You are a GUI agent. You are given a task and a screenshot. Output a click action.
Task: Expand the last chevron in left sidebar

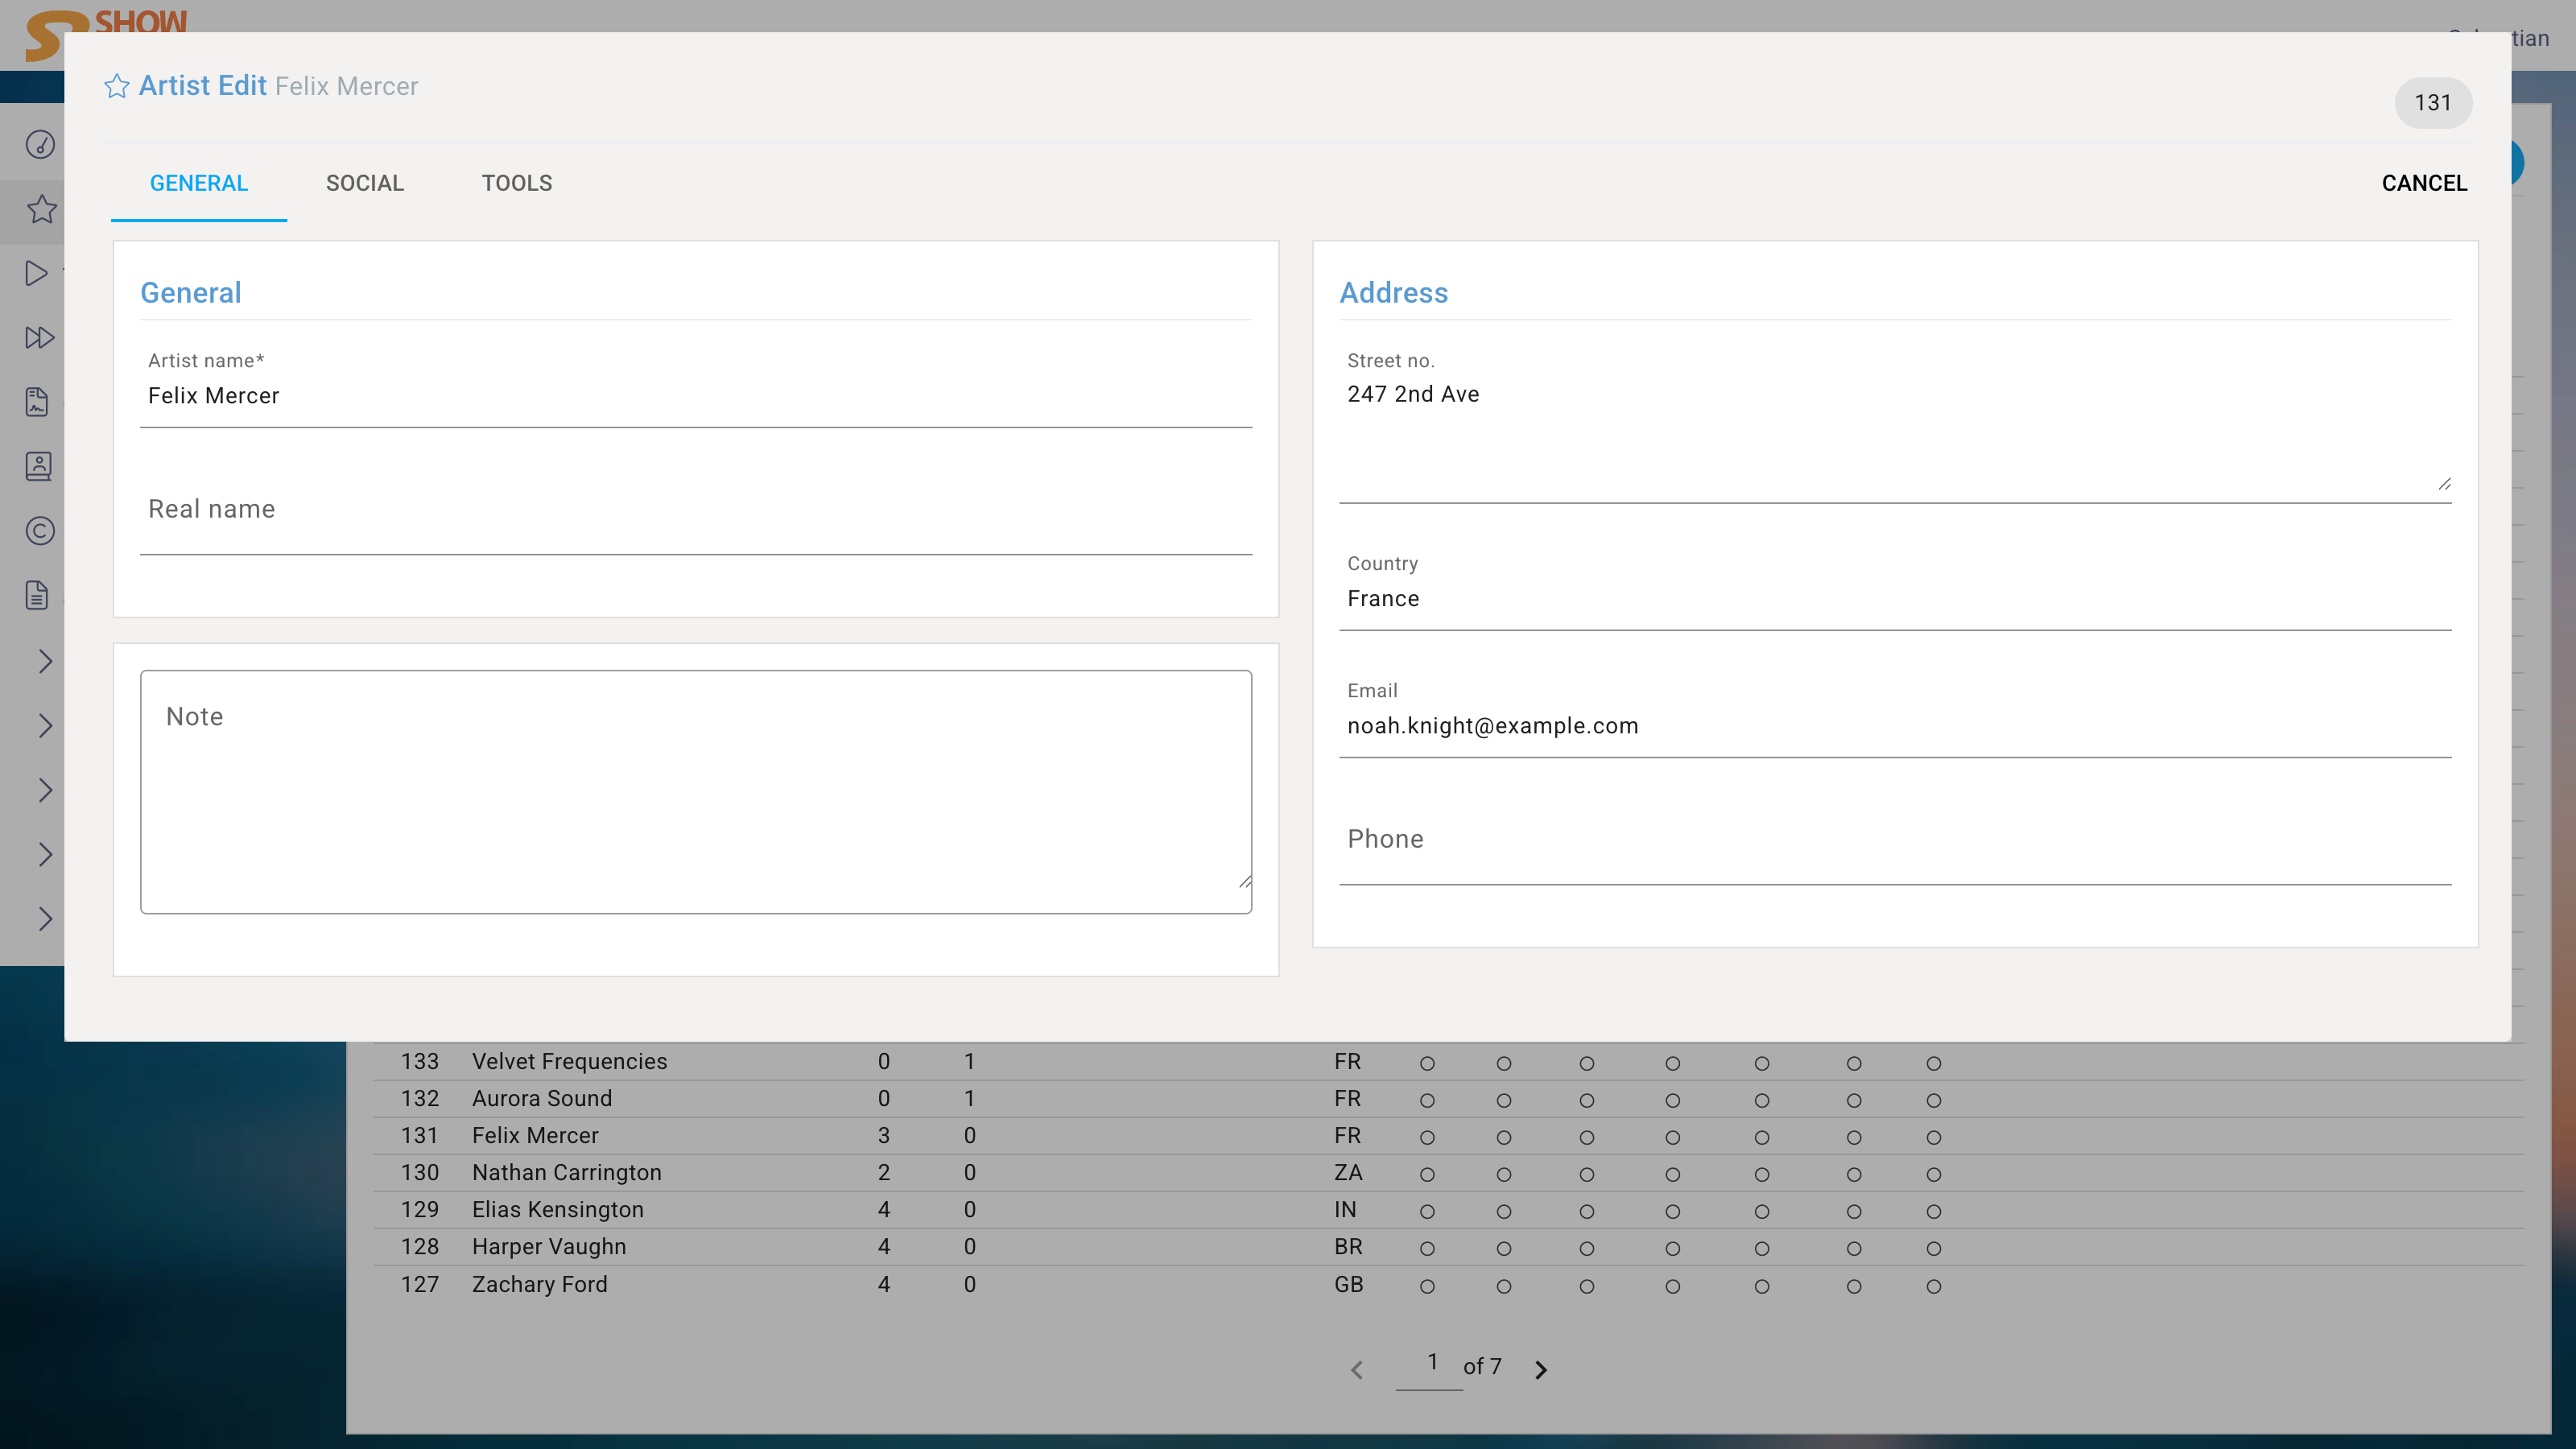coord(45,919)
